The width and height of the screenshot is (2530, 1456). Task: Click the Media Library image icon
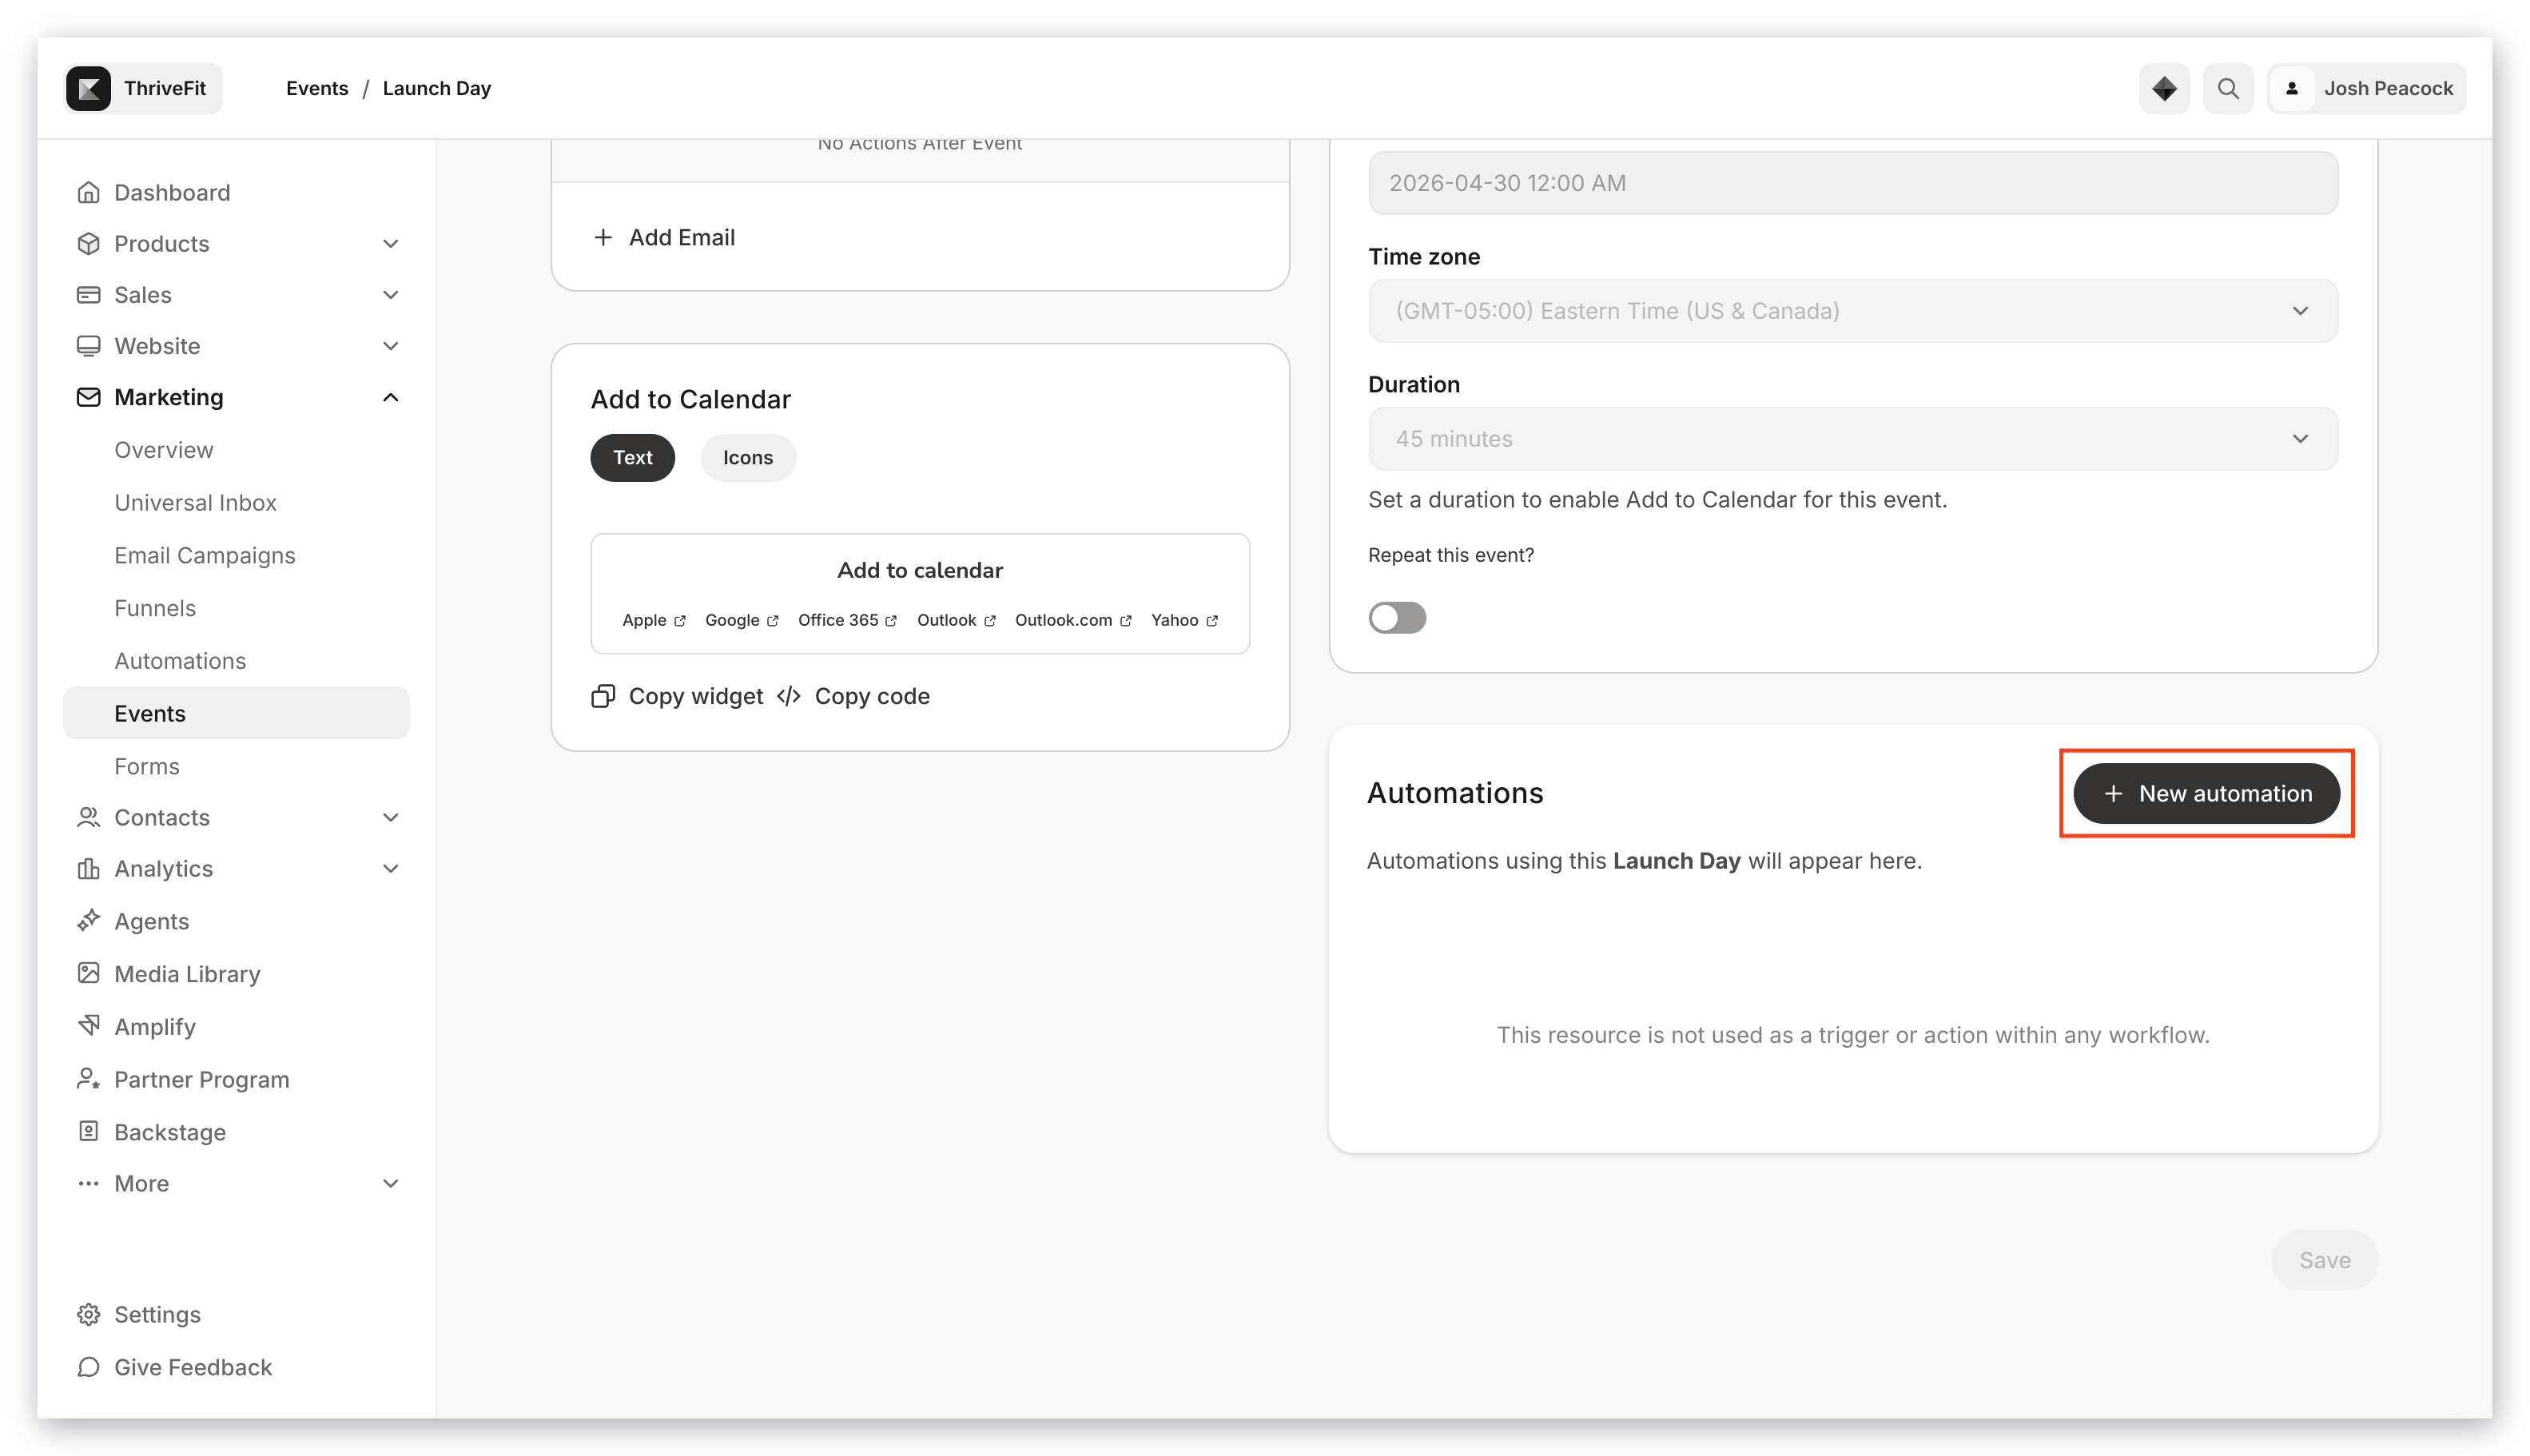tap(88, 973)
